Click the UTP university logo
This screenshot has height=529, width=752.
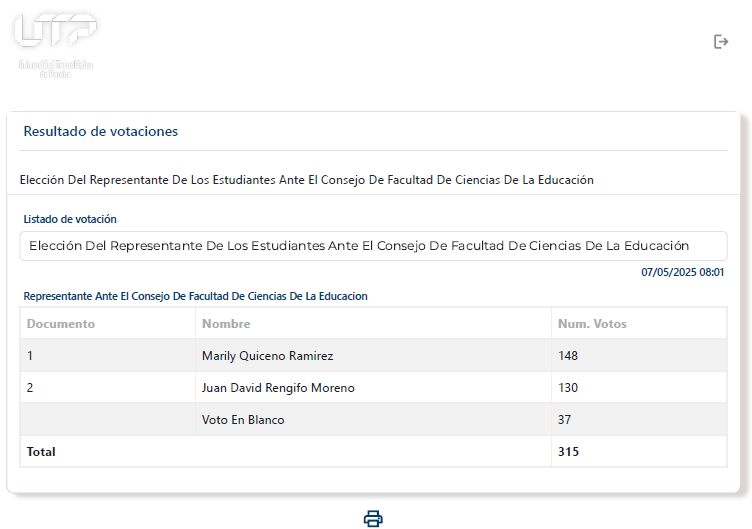pyautogui.click(x=56, y=46)
